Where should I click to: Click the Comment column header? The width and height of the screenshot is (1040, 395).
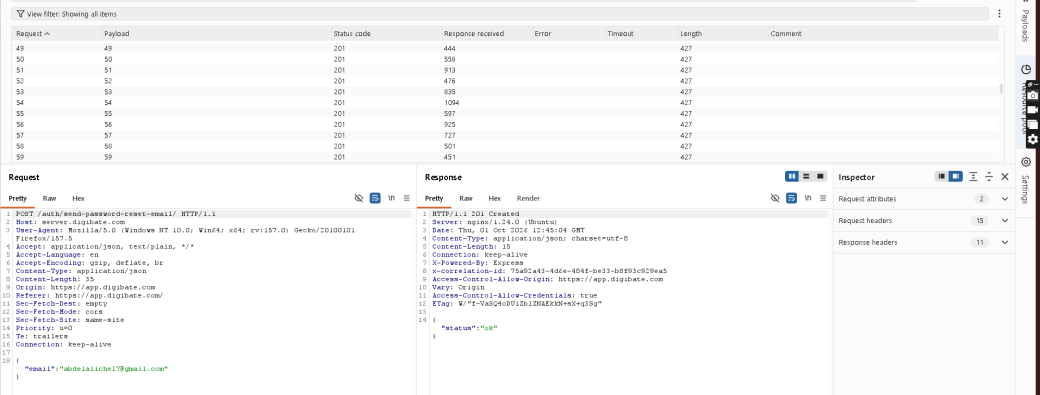click(883, 34)
